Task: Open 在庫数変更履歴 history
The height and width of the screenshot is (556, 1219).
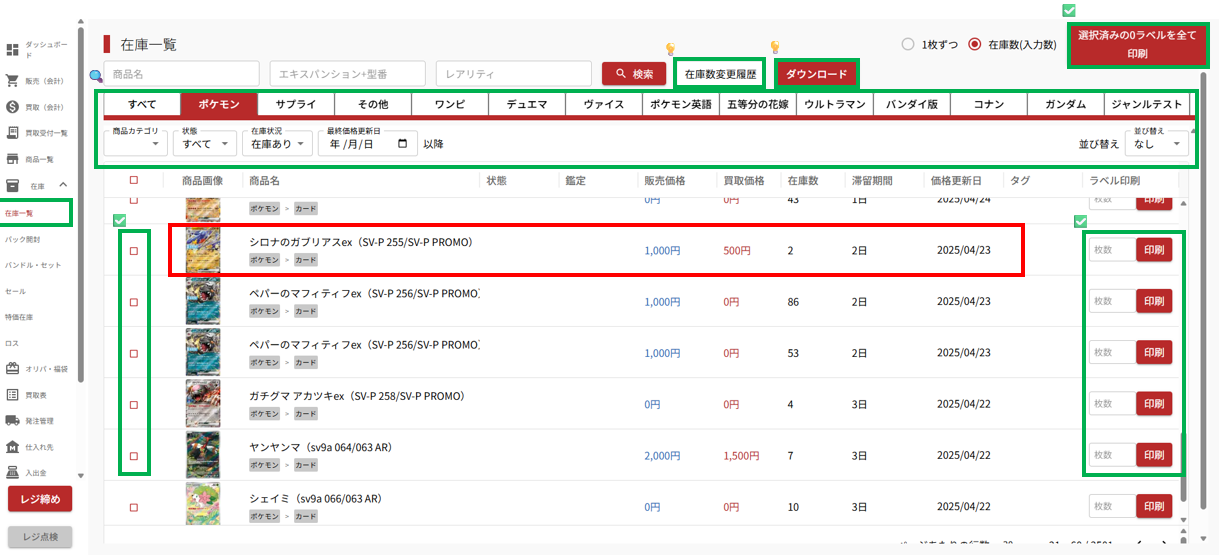Action: 721,74
